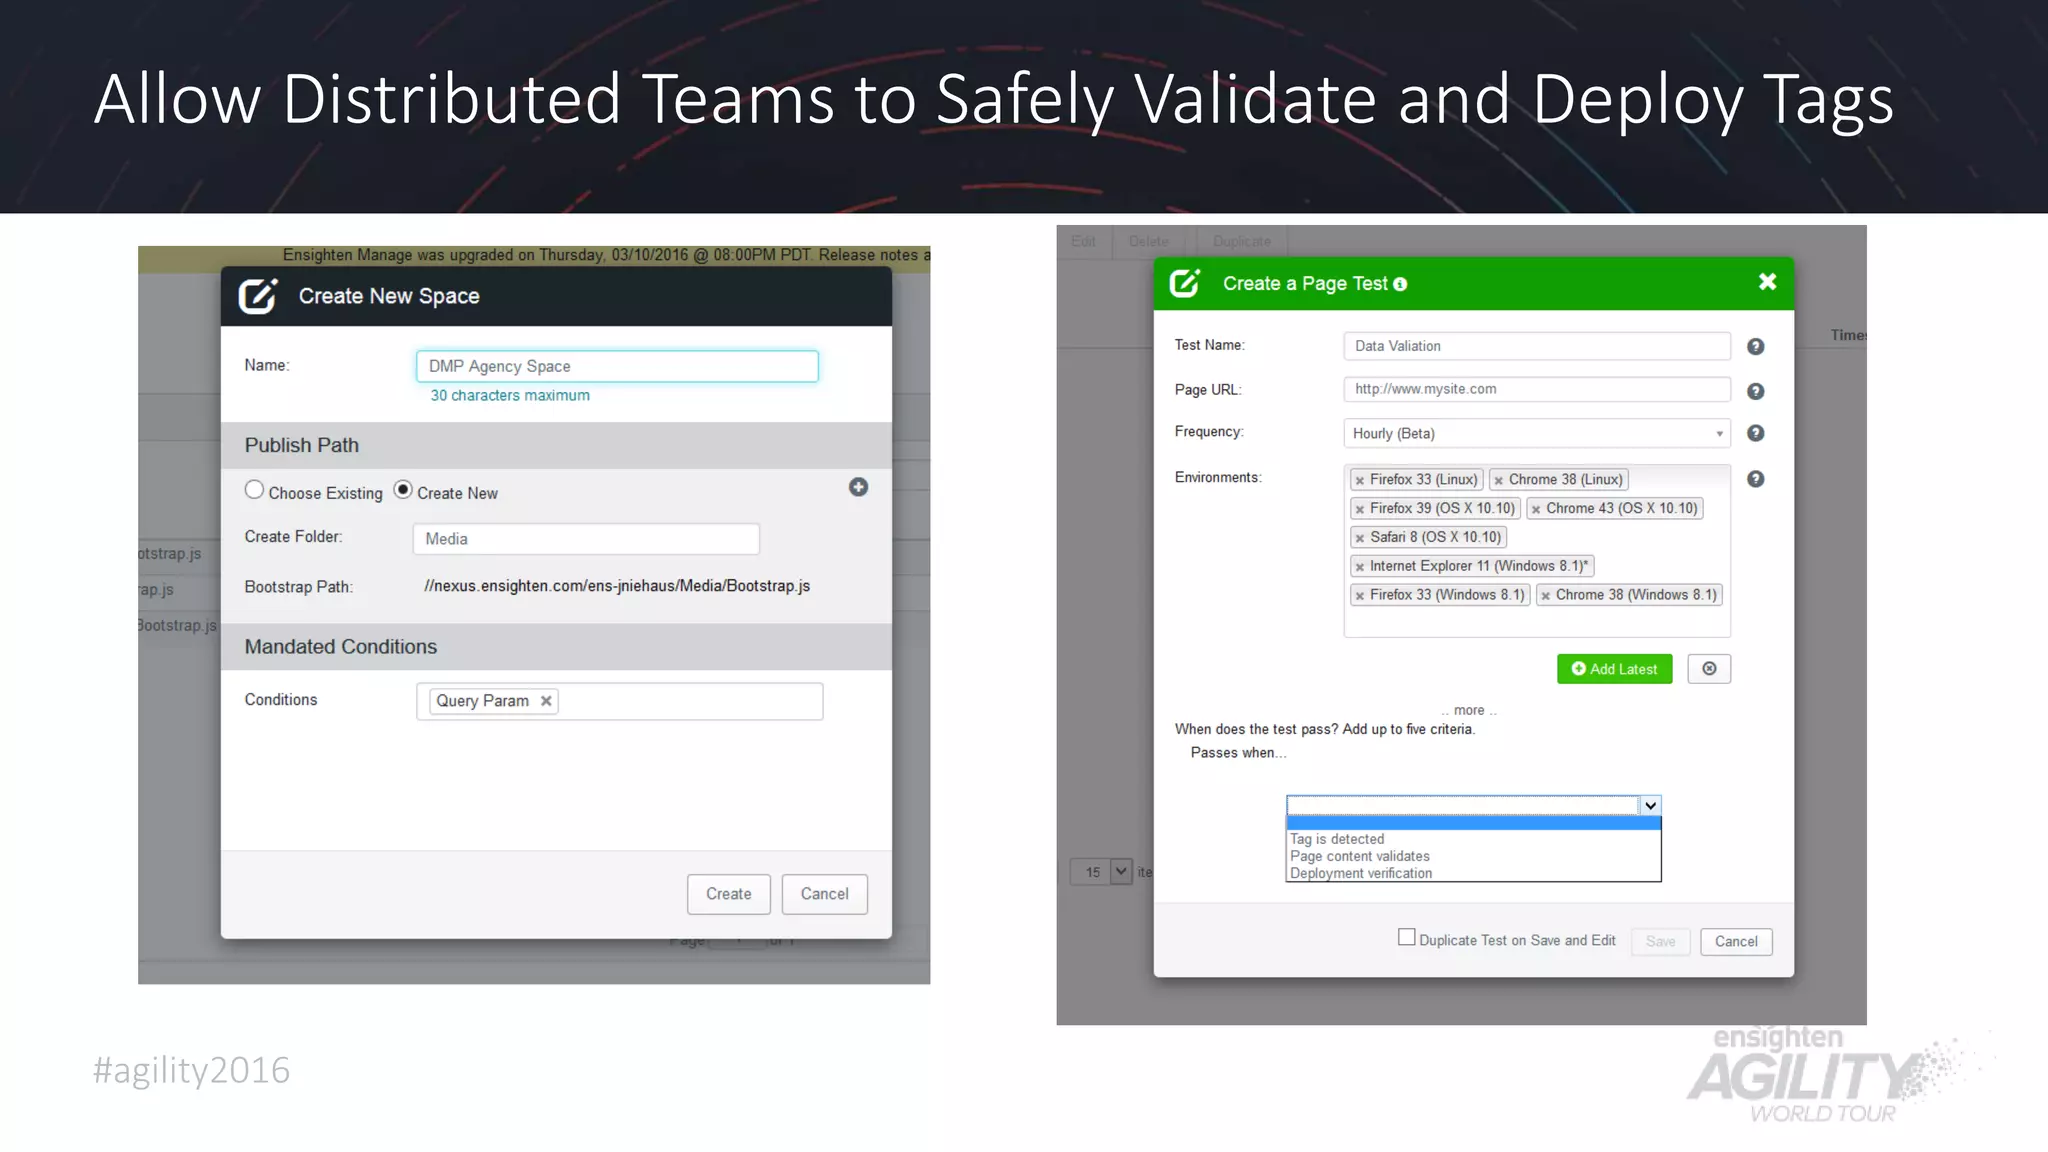
Task: Click the Save button in Page Test
Action: point(1660,942)
